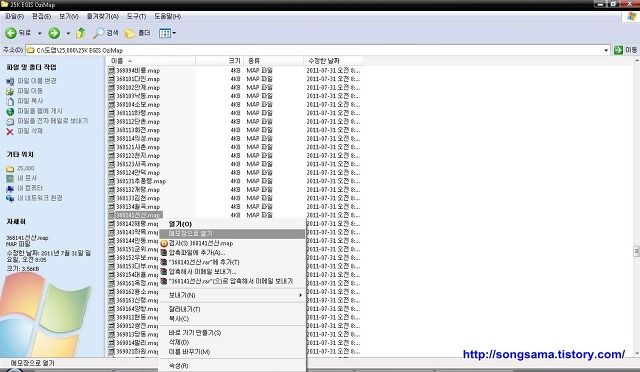Choose 삭제(D) in context menu
The width and height of the screenshot is (640, 372).
click(232, 342)
